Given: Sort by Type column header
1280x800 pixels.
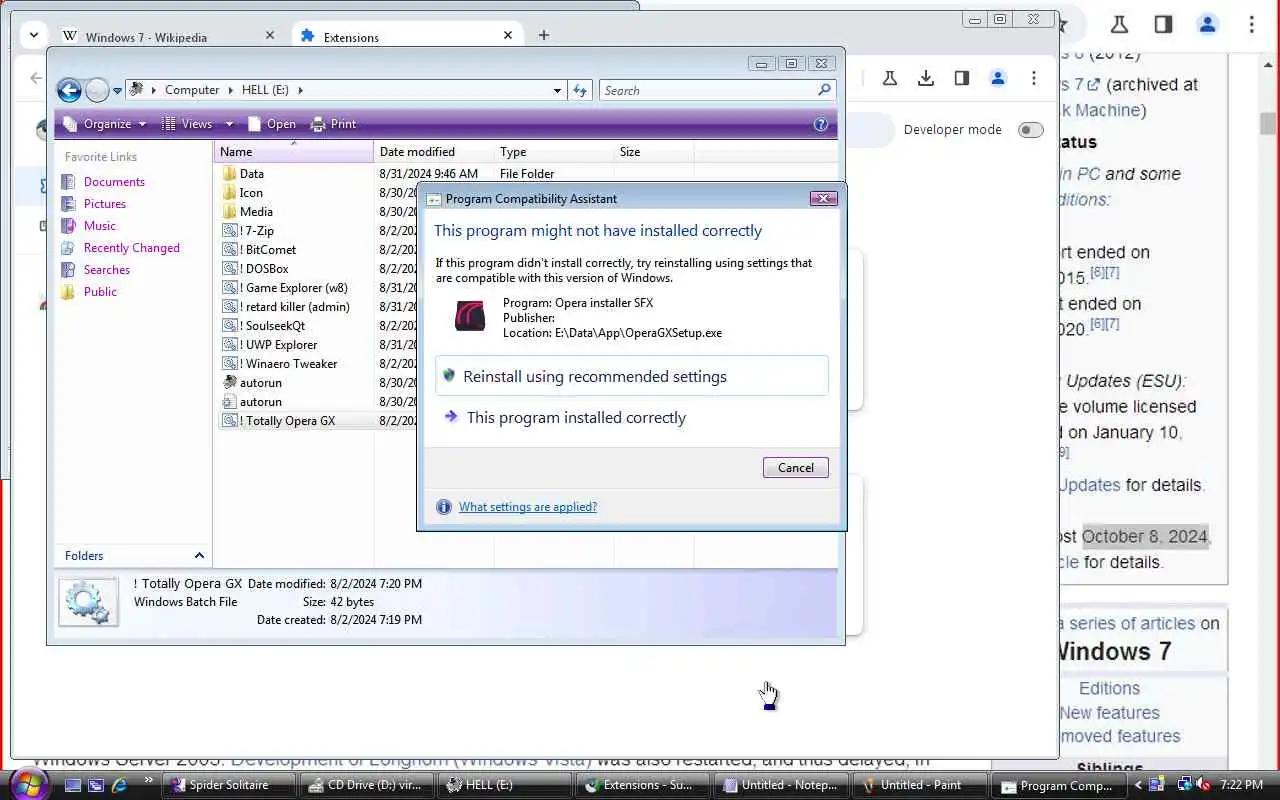Looking at the screenshot, I should pyautogui.click(x=554, y=152).
